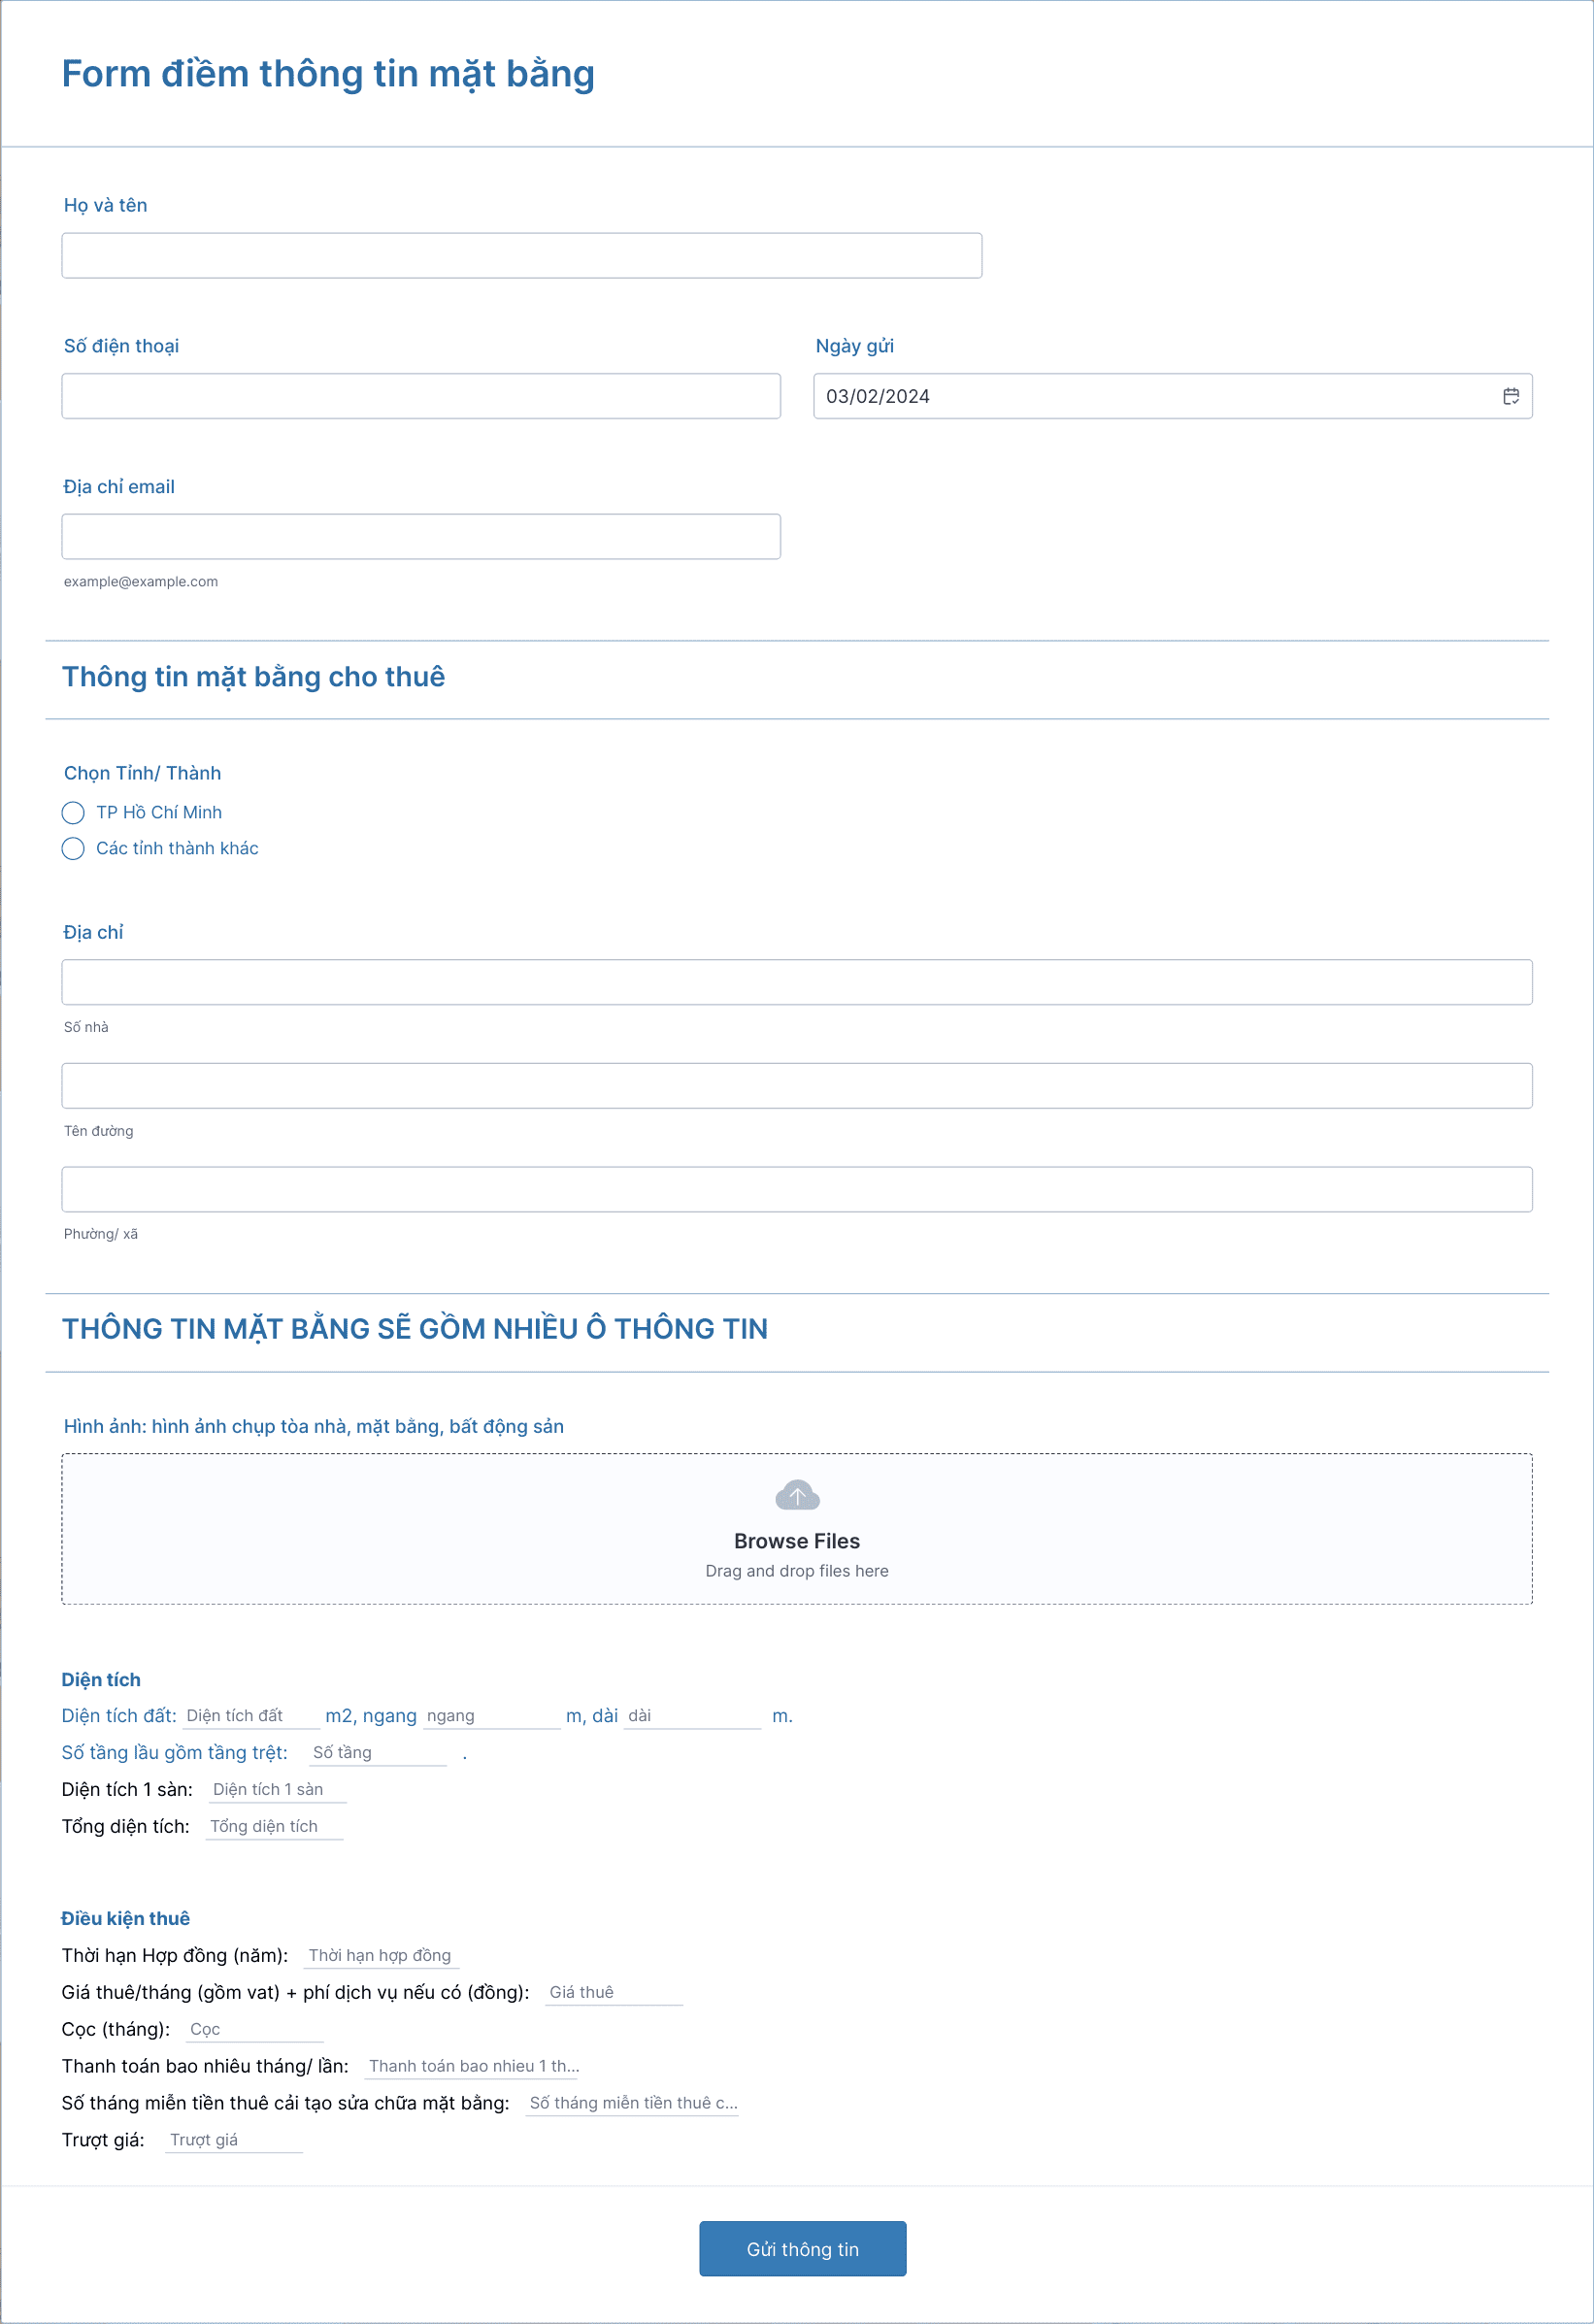Select the Các tỉnh thành khác option
The width and height of the screenshot is (1594, 2324).
(73, 848)
